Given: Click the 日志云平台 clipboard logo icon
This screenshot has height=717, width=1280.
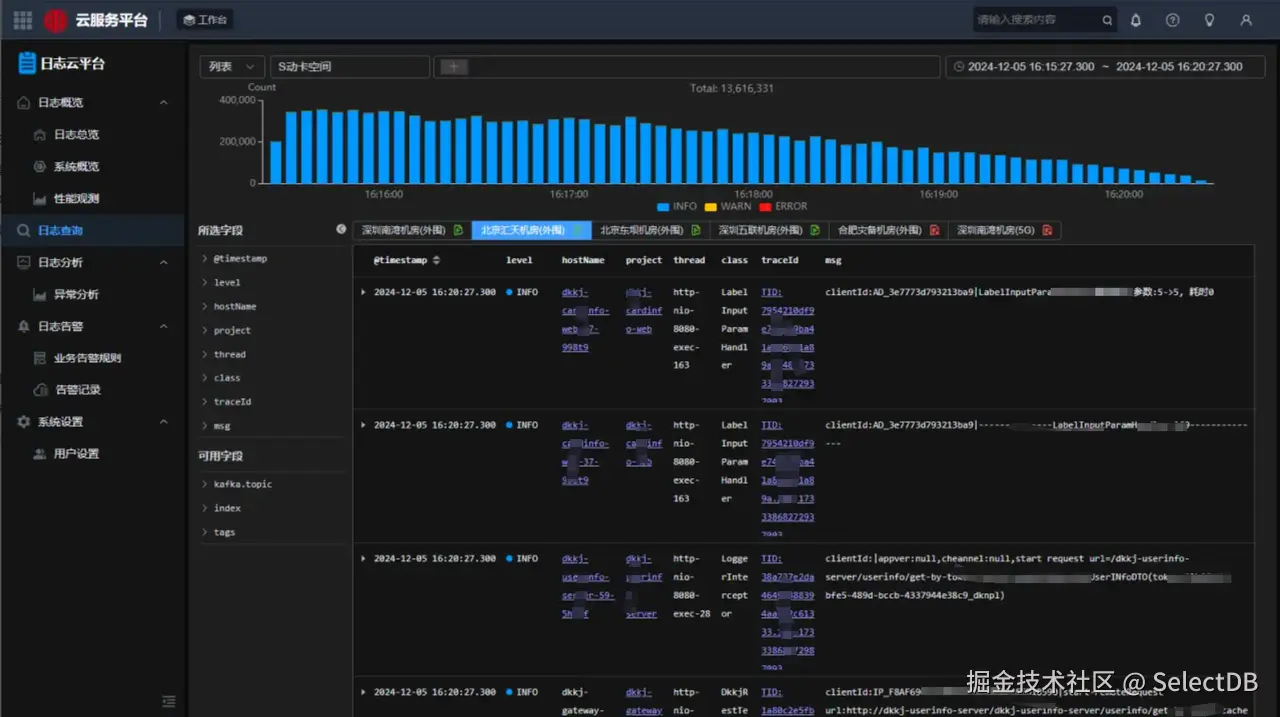Looking at the screenshot, I should click(x=27, y=63).
